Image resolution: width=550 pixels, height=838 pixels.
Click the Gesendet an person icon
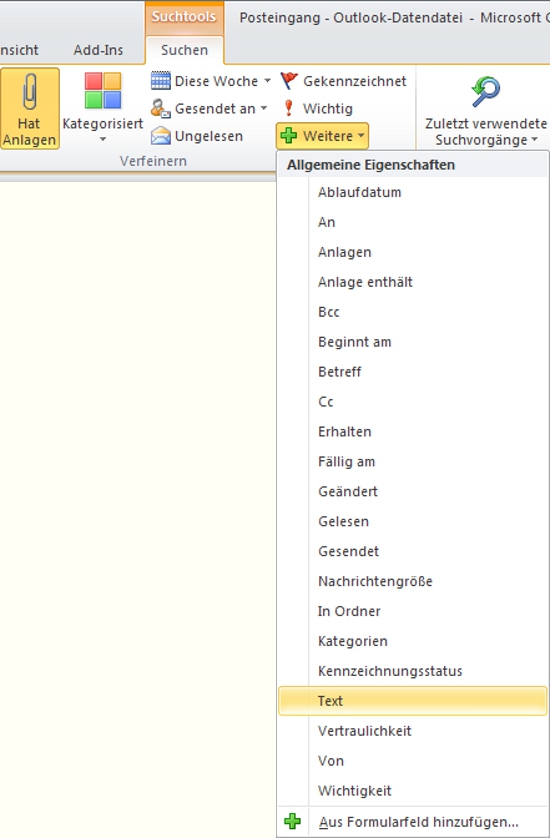161,108
